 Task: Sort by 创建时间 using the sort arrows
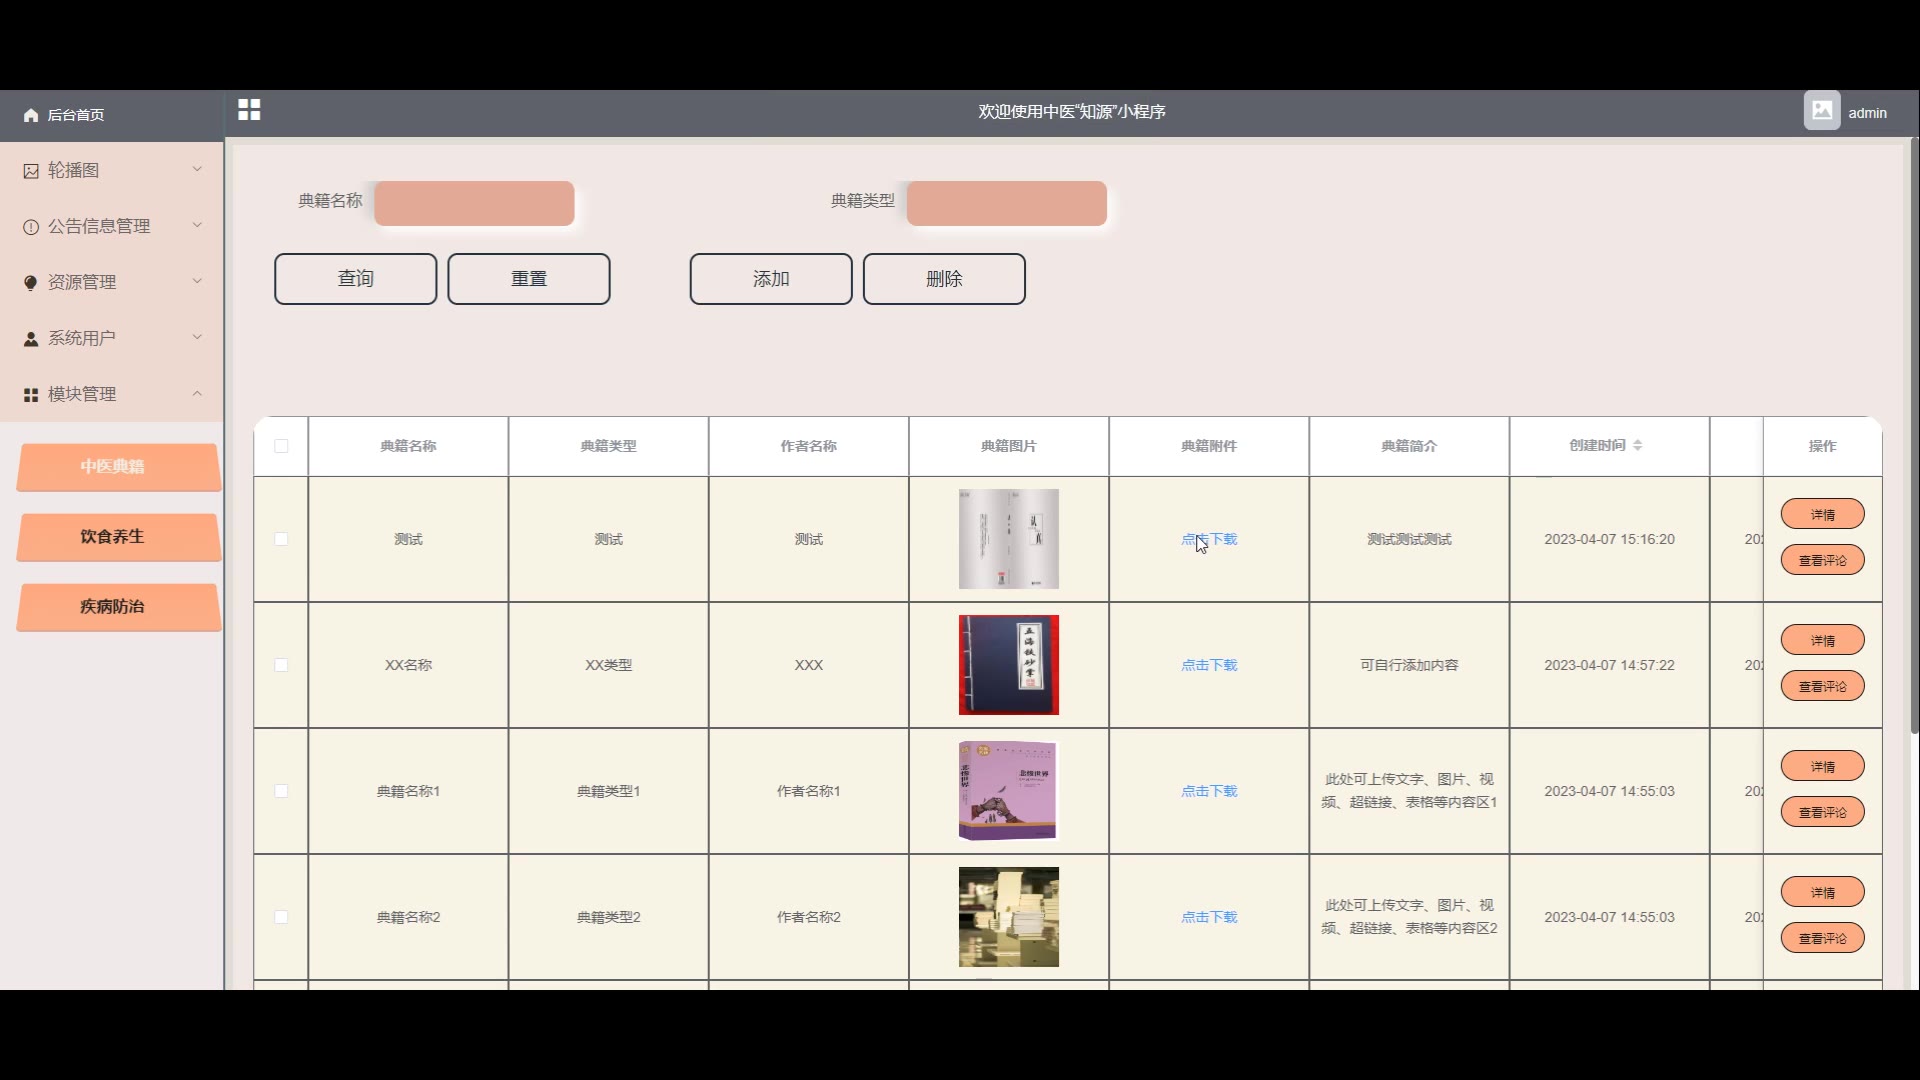1637,445
